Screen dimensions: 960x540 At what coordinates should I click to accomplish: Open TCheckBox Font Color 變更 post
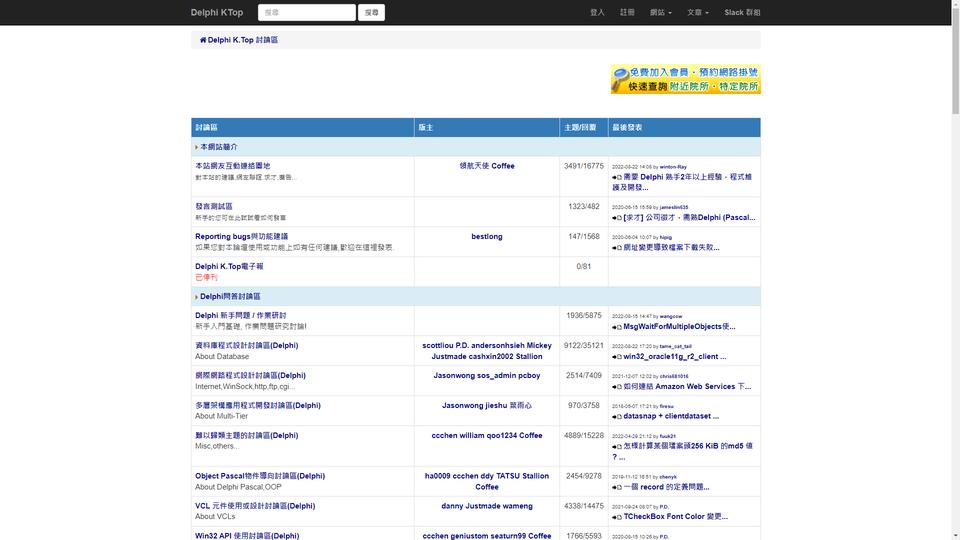point(675,516)
